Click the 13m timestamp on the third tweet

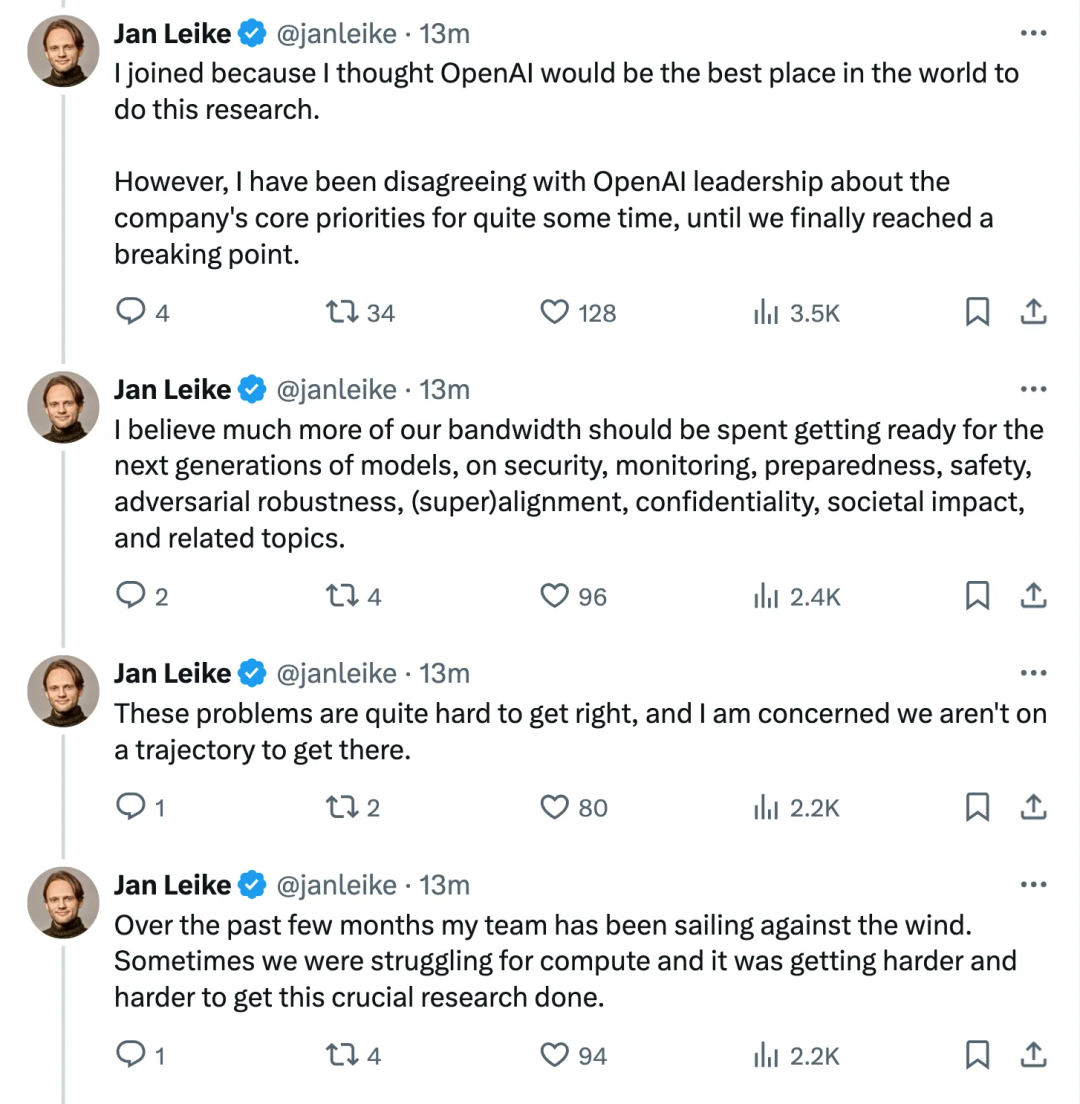[x=444, y=673]
